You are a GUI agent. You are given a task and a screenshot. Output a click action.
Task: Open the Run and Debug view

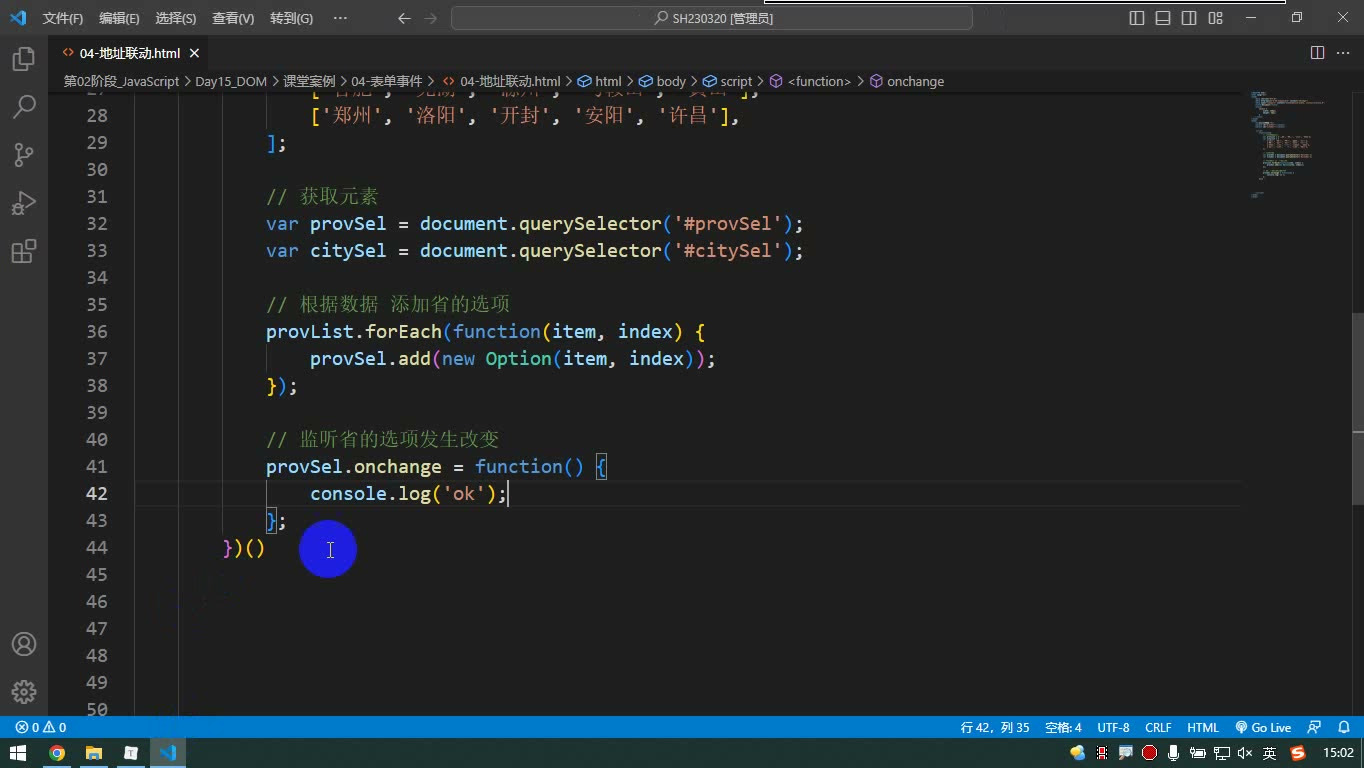pyautogui.click(x=24, y=203)
